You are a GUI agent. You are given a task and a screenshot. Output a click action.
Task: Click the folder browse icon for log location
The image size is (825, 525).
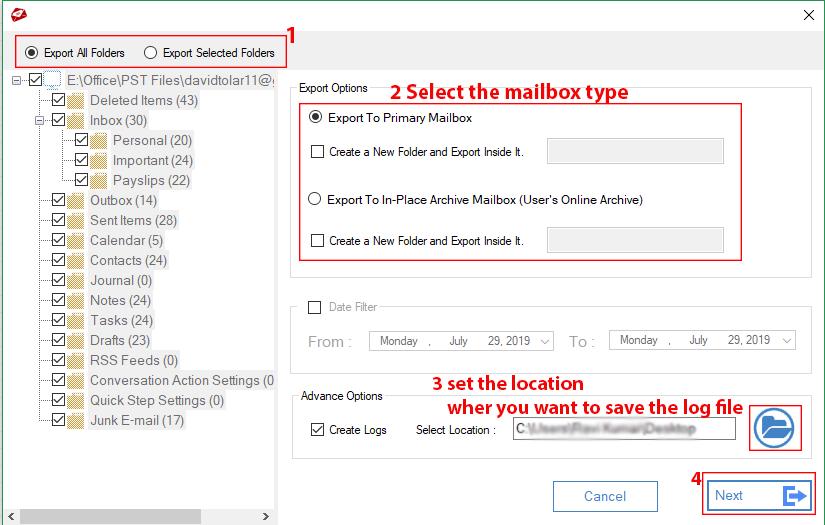tap(774, 428)
